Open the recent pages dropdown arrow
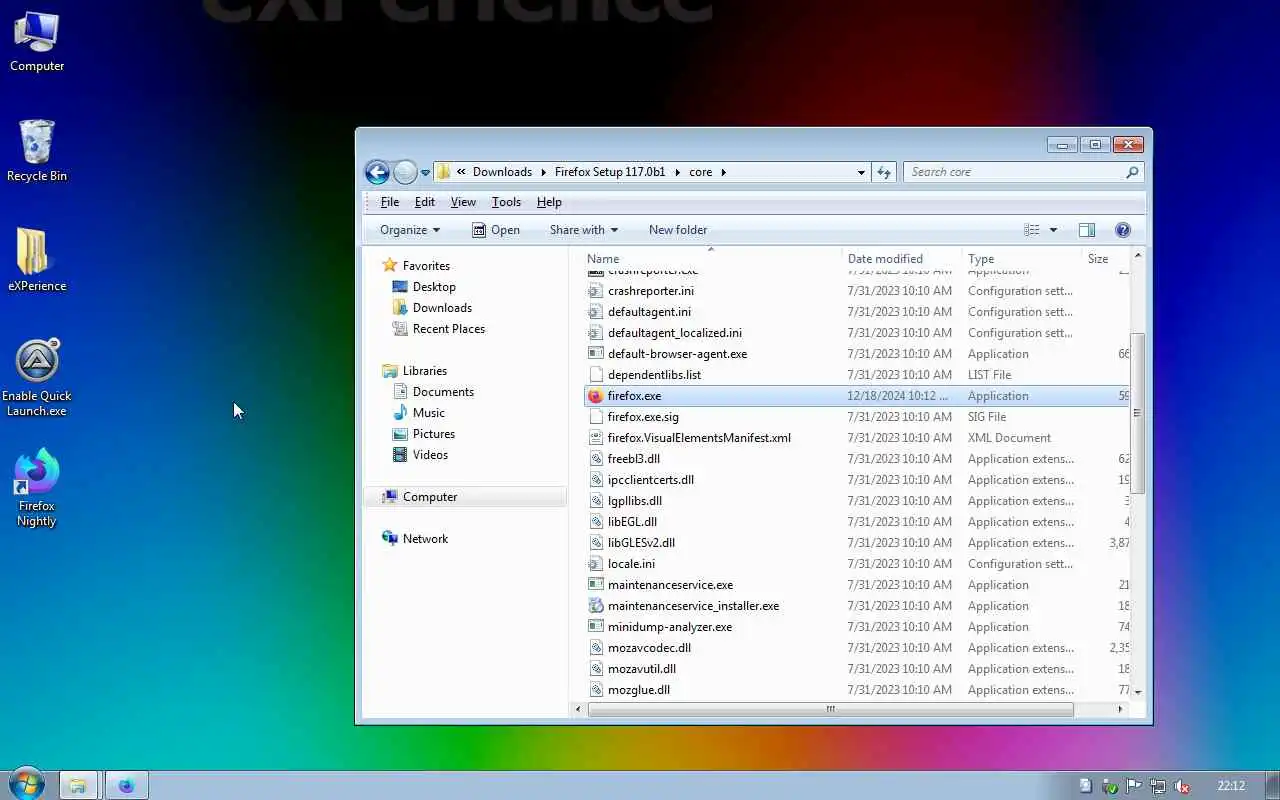Screen dimensions: 1280x800 (425, 172)
